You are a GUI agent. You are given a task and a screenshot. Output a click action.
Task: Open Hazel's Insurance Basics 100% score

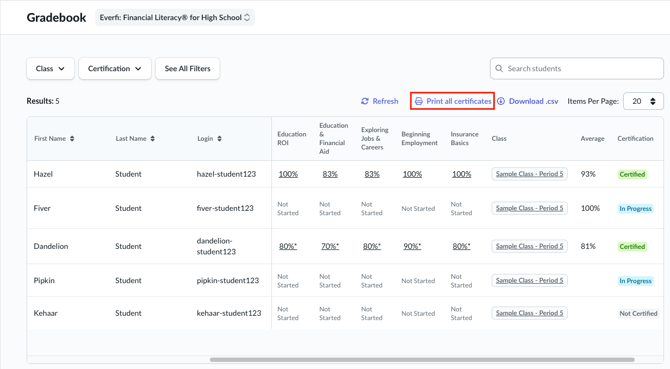coord(461,174)
